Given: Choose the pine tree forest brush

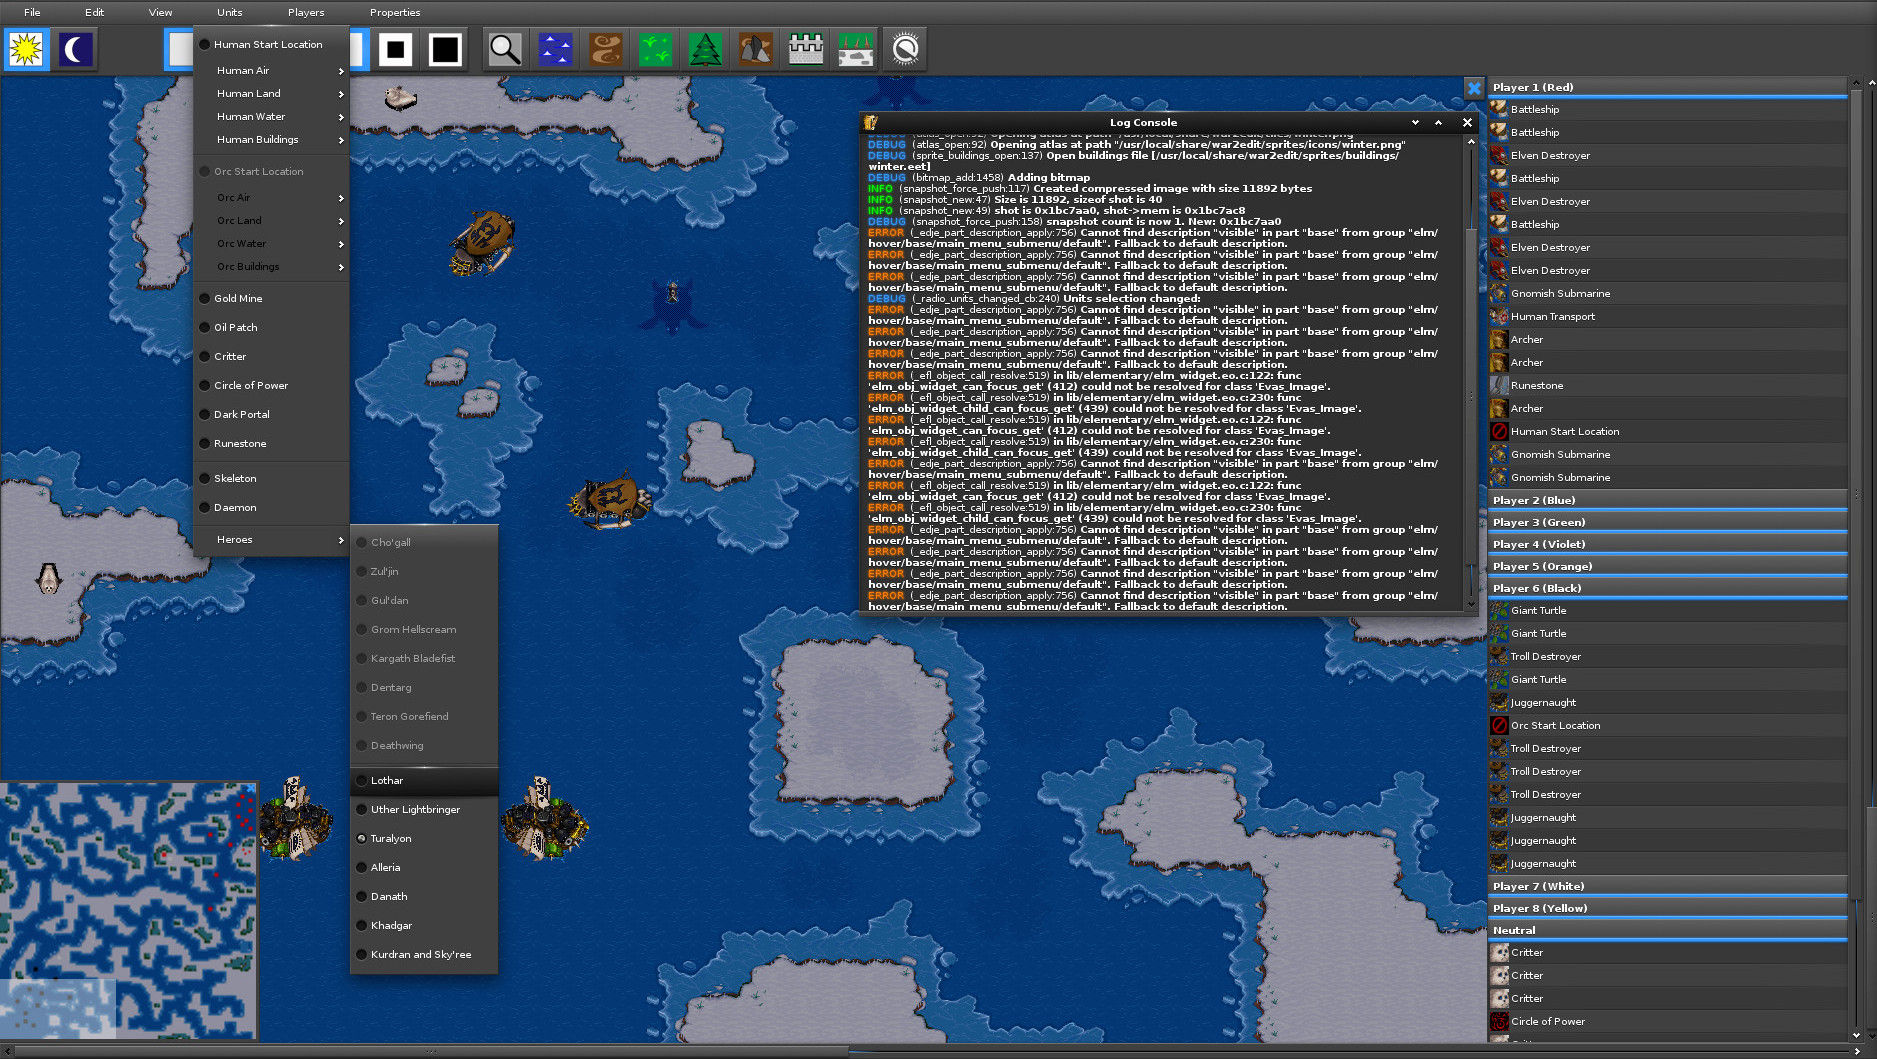Looking at the screenshot, I should click(x=705, y=49).
